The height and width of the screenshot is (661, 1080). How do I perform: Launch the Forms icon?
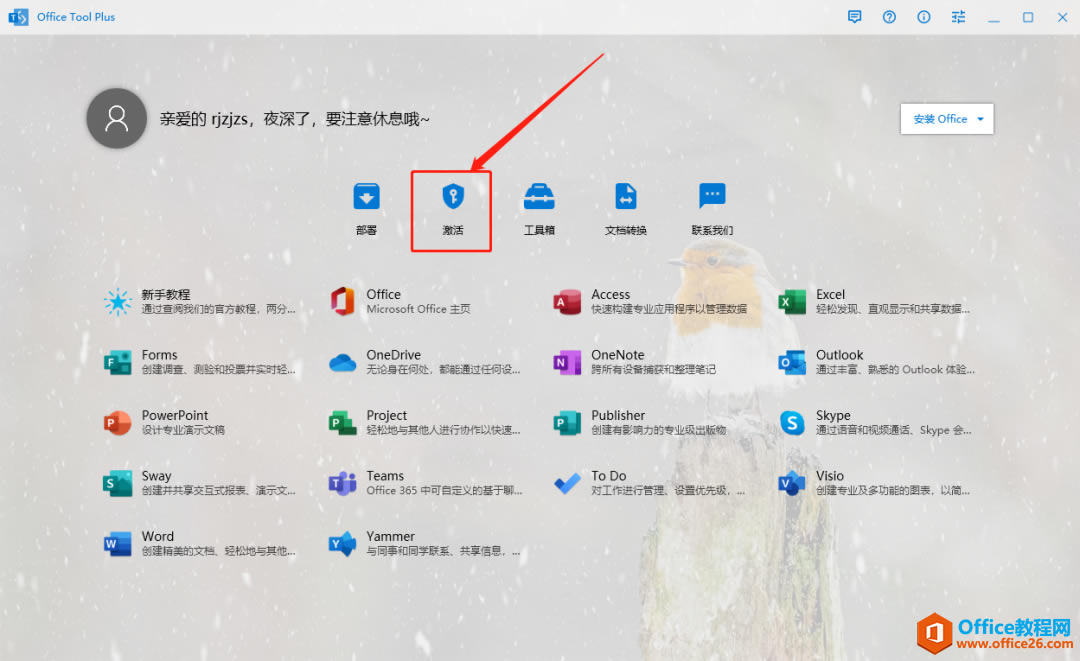pyautogui.click(x=118, y=362)
